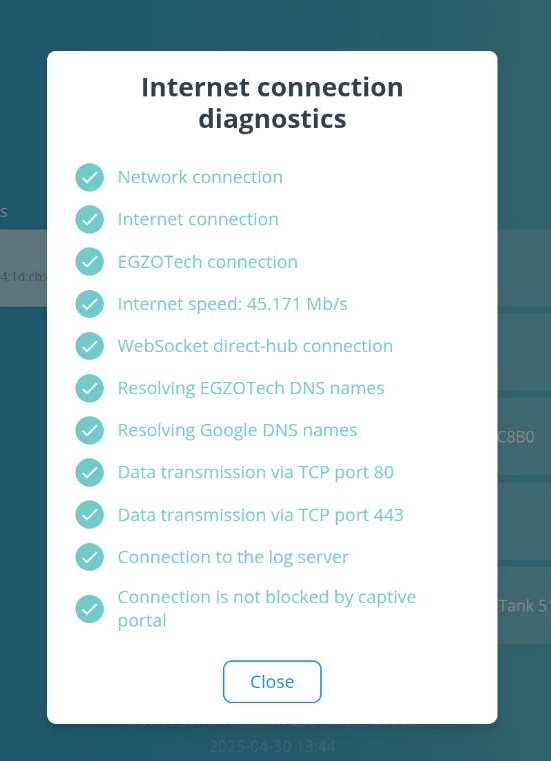Click the EGZOTech connection label
Image resolution: width=551 pixels, height=761 pixels.
(x=208, y=262)
